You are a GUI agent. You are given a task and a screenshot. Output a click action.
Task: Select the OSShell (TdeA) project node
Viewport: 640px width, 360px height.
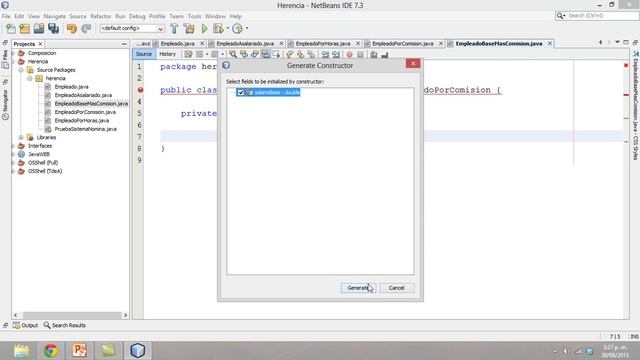[x=45, y=171]
